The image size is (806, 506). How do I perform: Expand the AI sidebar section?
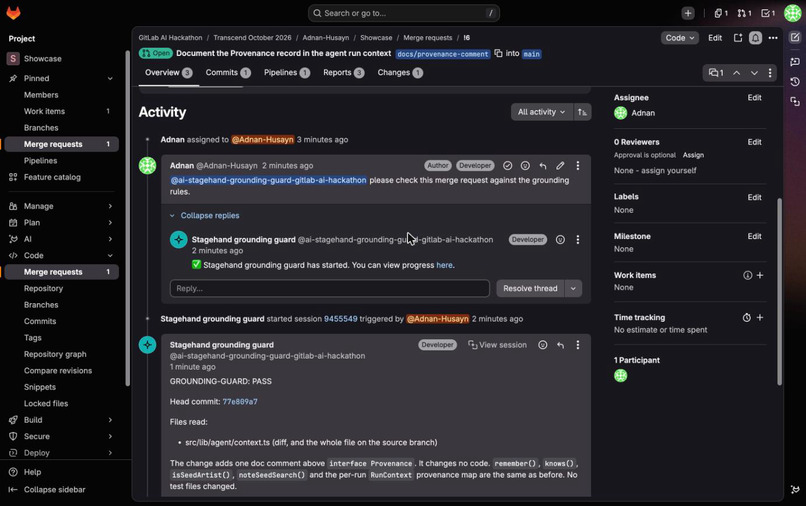tap(110, 239)
